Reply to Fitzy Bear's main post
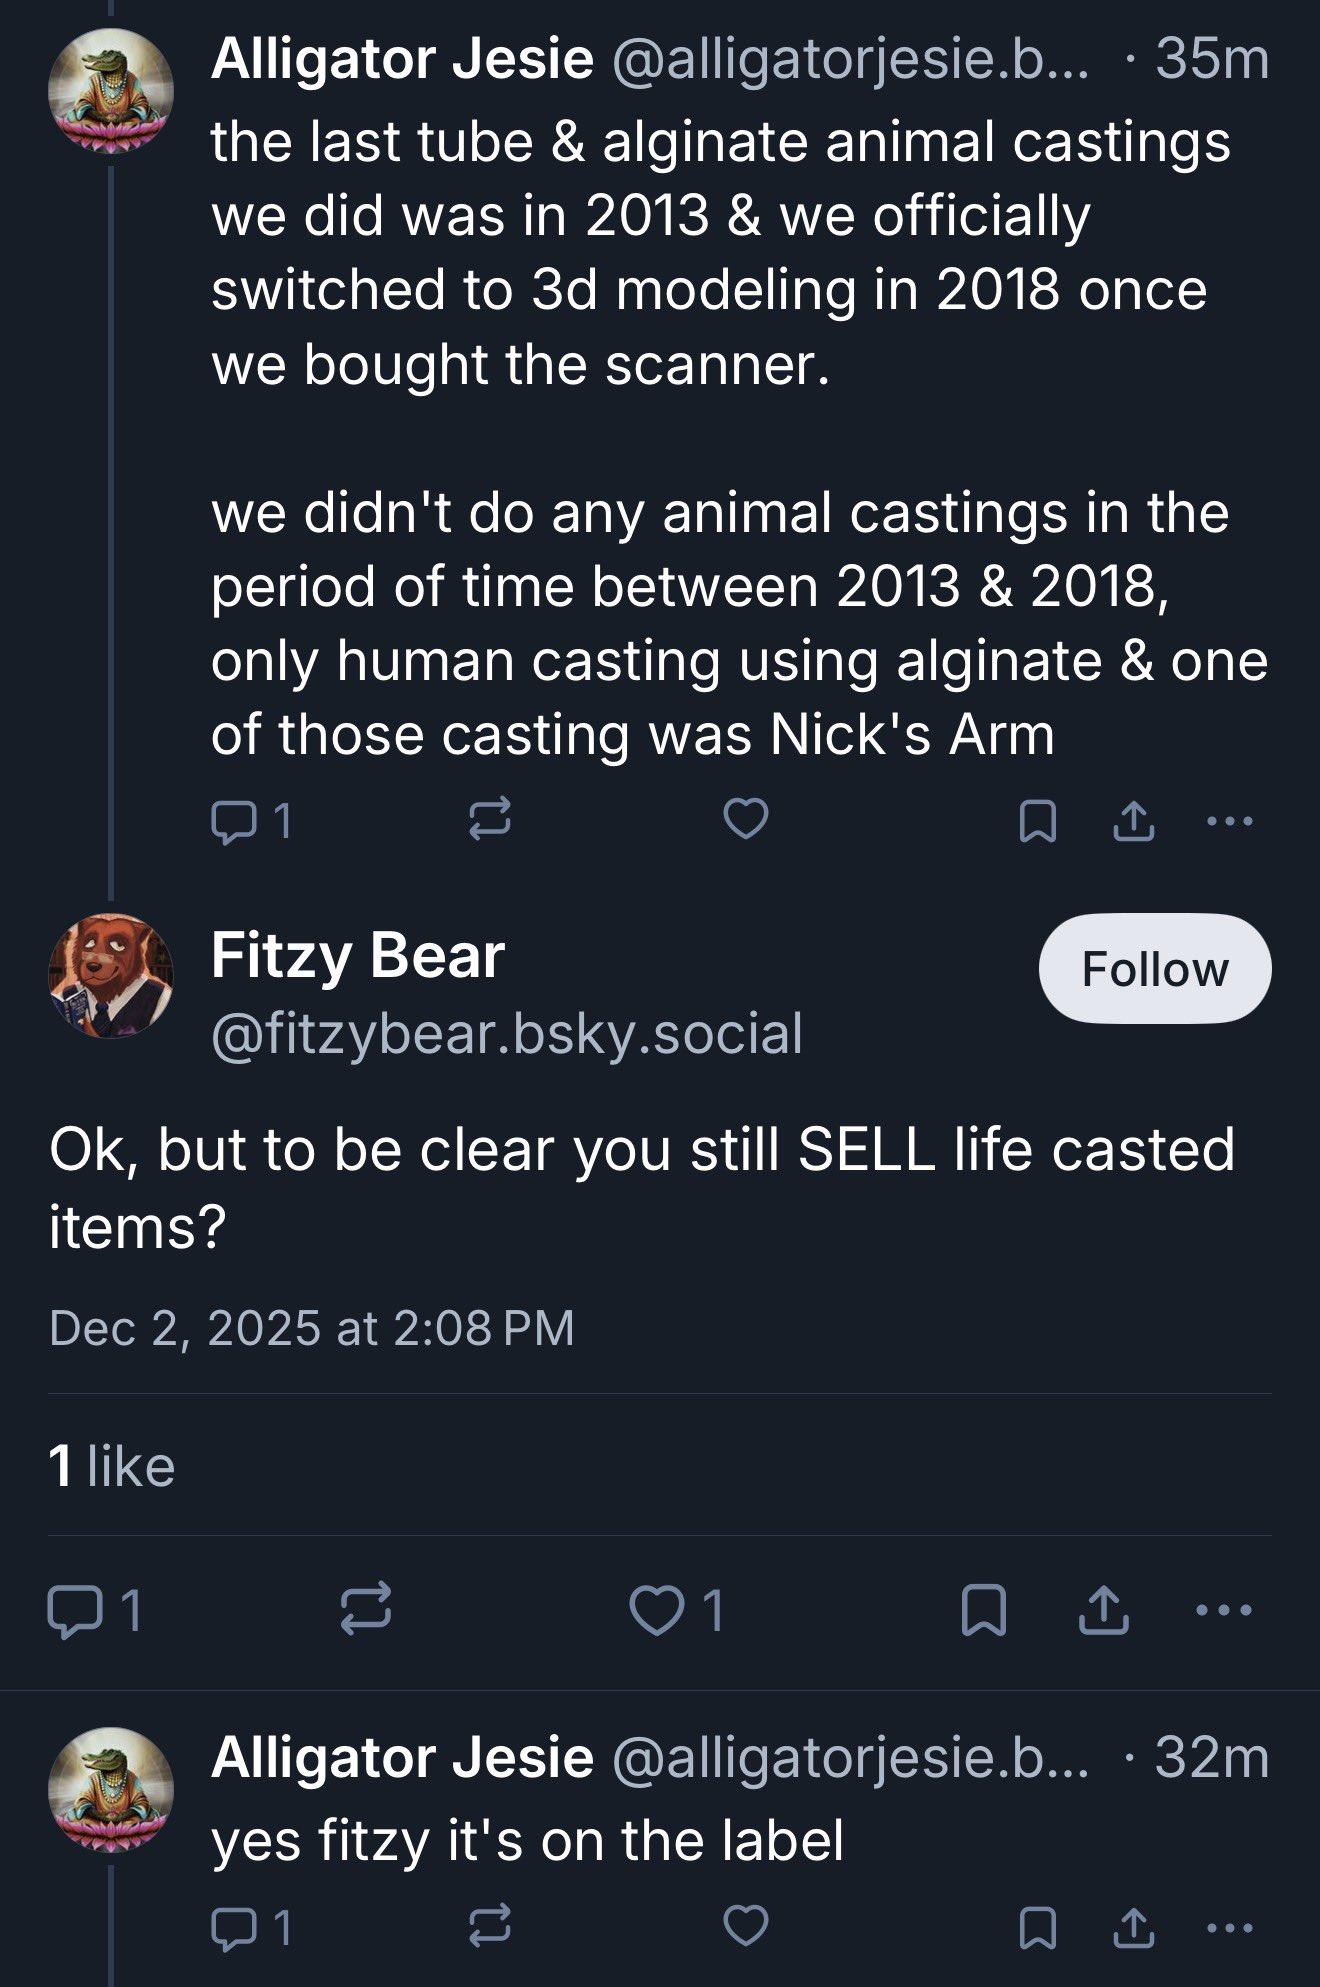The height and width of the screenshot is (1987, 1320). [x=95, y=1611]
